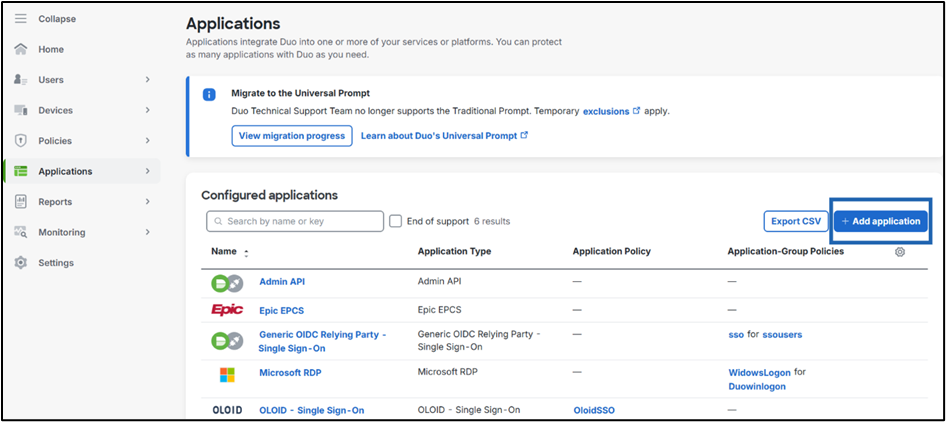Click 'Microsoft RDP' in Application Type column

(447, 372)
